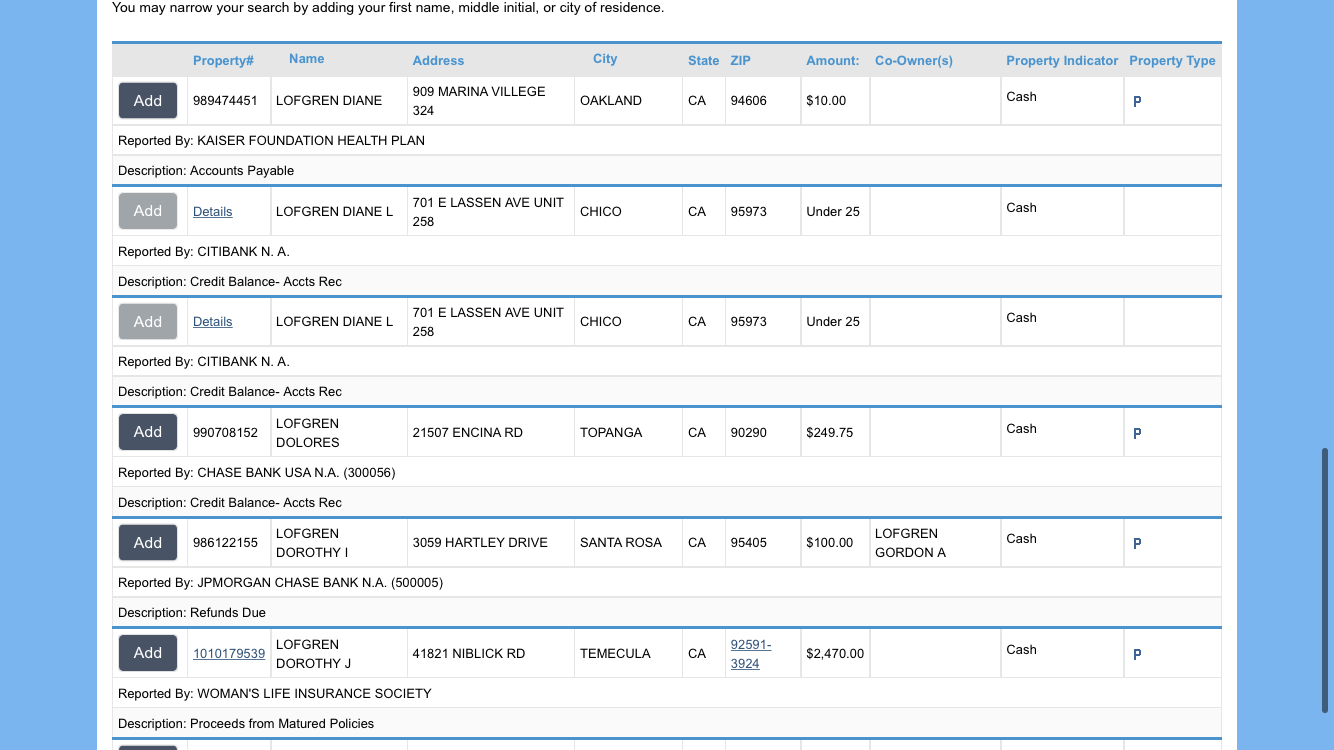Viewport: 1334px width, 750px height.
Task: Click the Property Indicator column header
Action: click(1062, 61)
